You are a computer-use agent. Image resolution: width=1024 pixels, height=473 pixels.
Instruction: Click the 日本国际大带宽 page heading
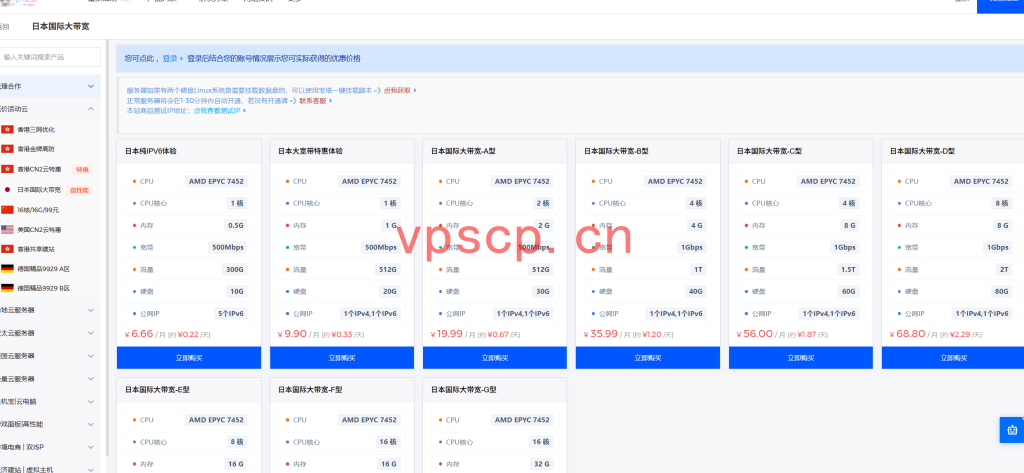tap(61, 27)
